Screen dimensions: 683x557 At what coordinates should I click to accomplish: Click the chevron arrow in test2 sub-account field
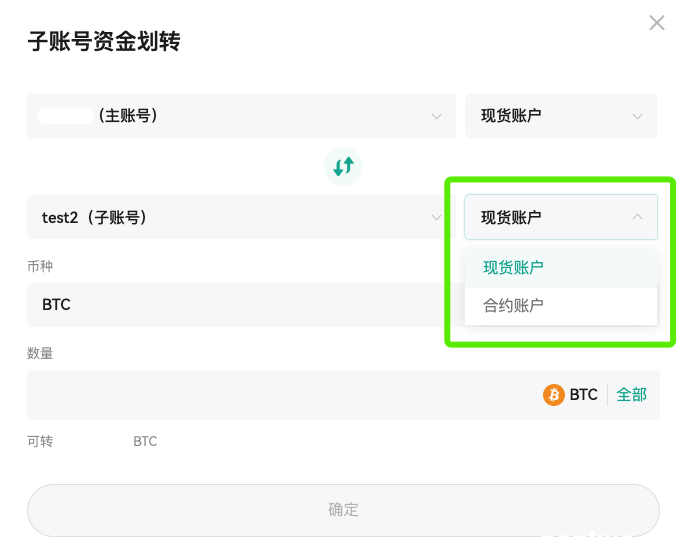436,217
